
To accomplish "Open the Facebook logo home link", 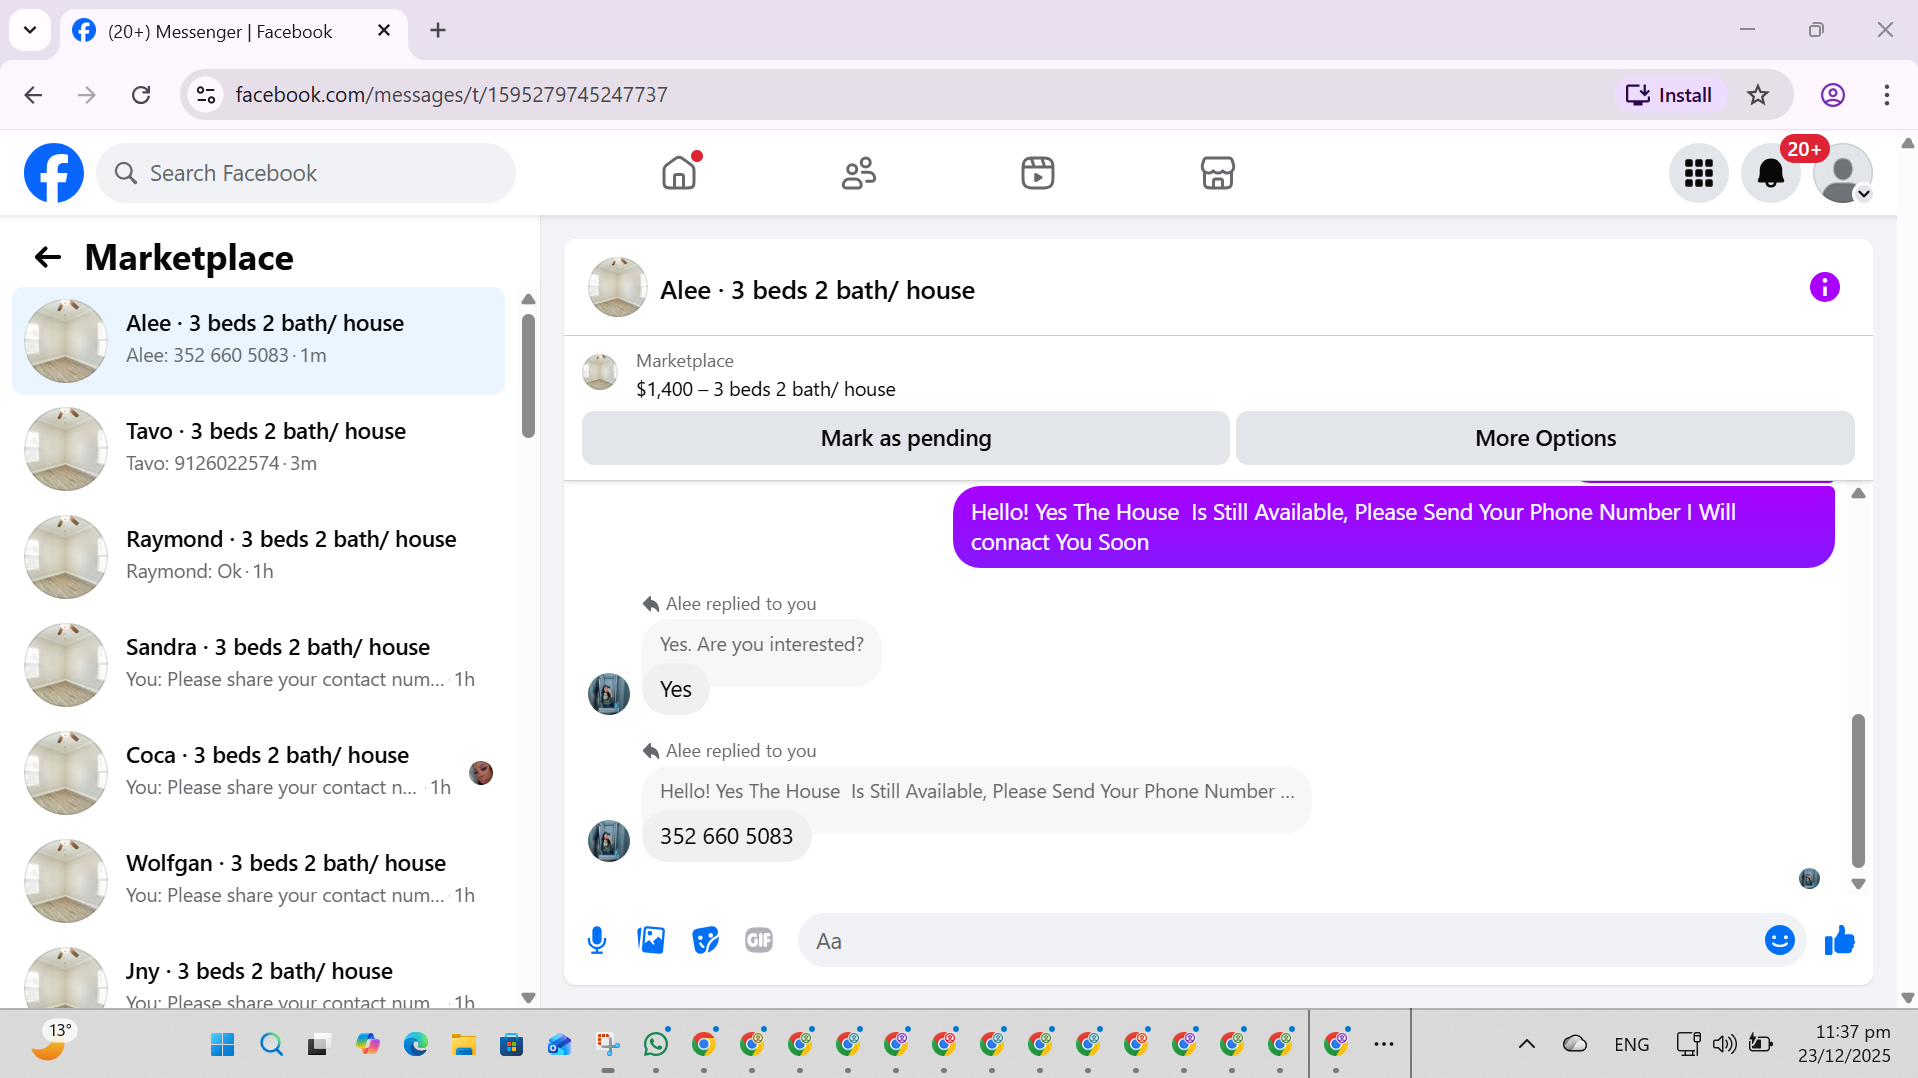I will [54, 173].
